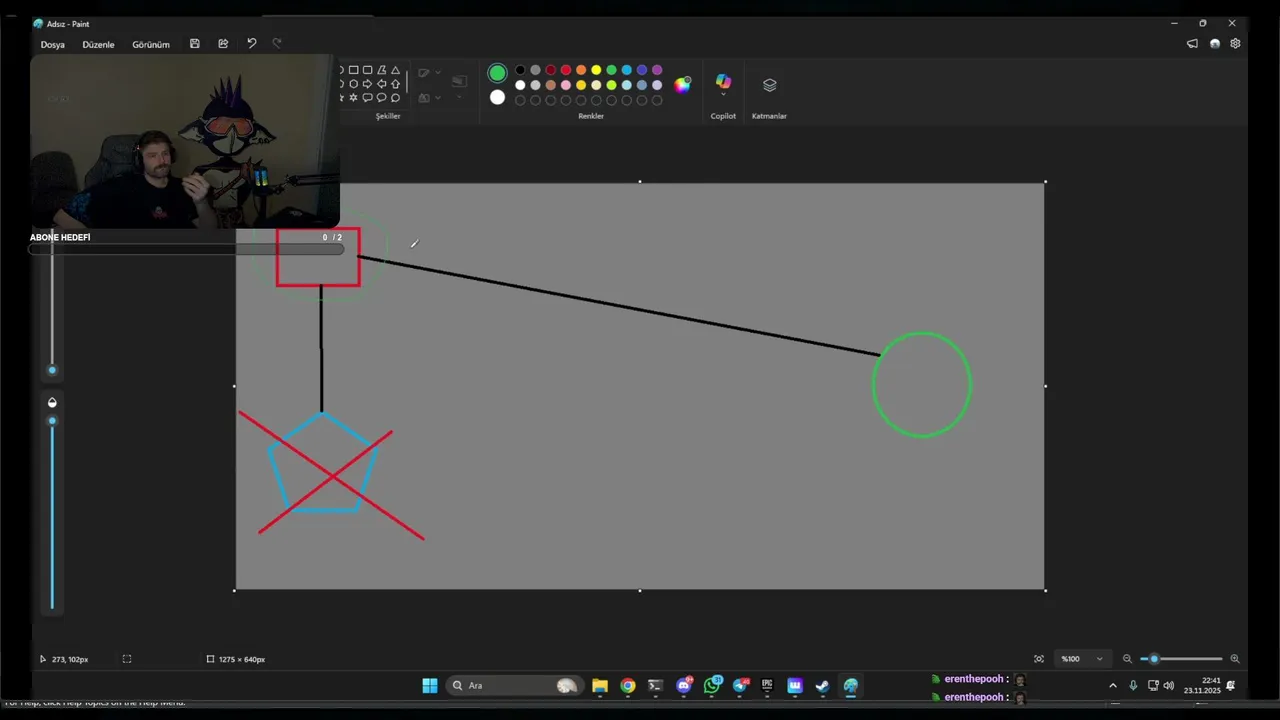
Task: Click the feedback megaphone icon
Action: pos(1192,44)
